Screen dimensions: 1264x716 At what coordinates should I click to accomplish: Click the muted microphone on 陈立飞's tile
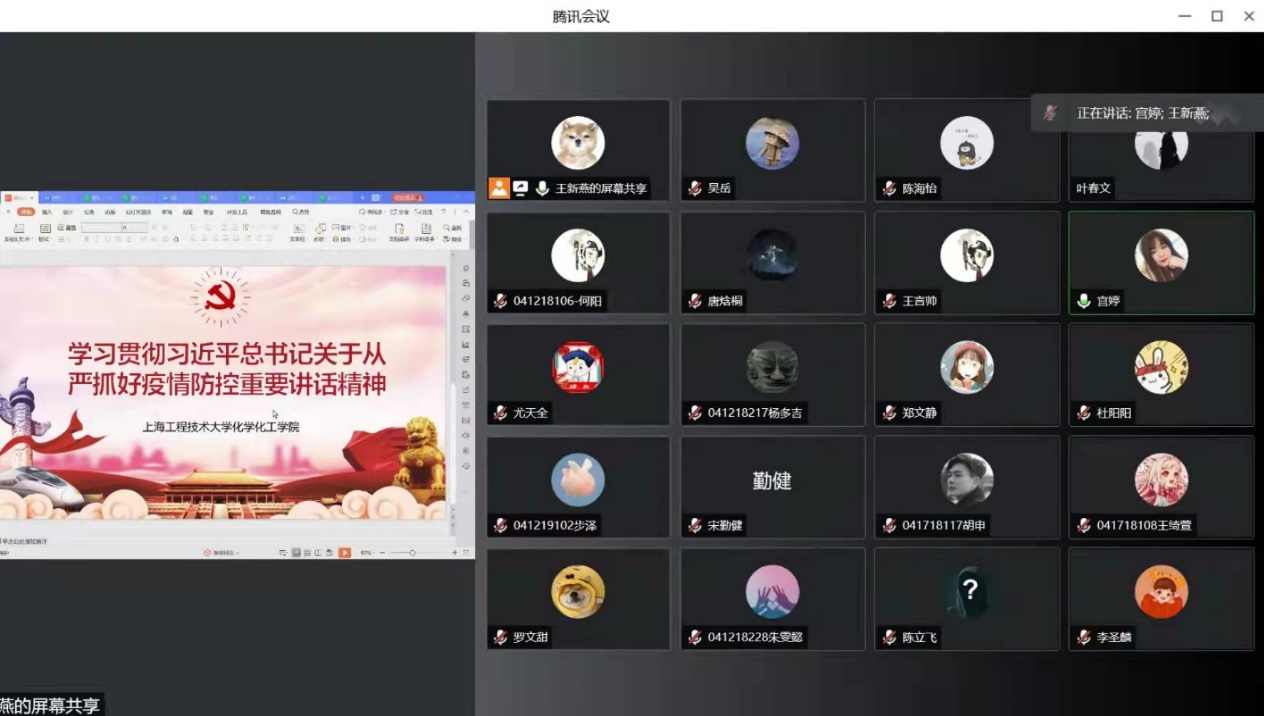(889, 637)
